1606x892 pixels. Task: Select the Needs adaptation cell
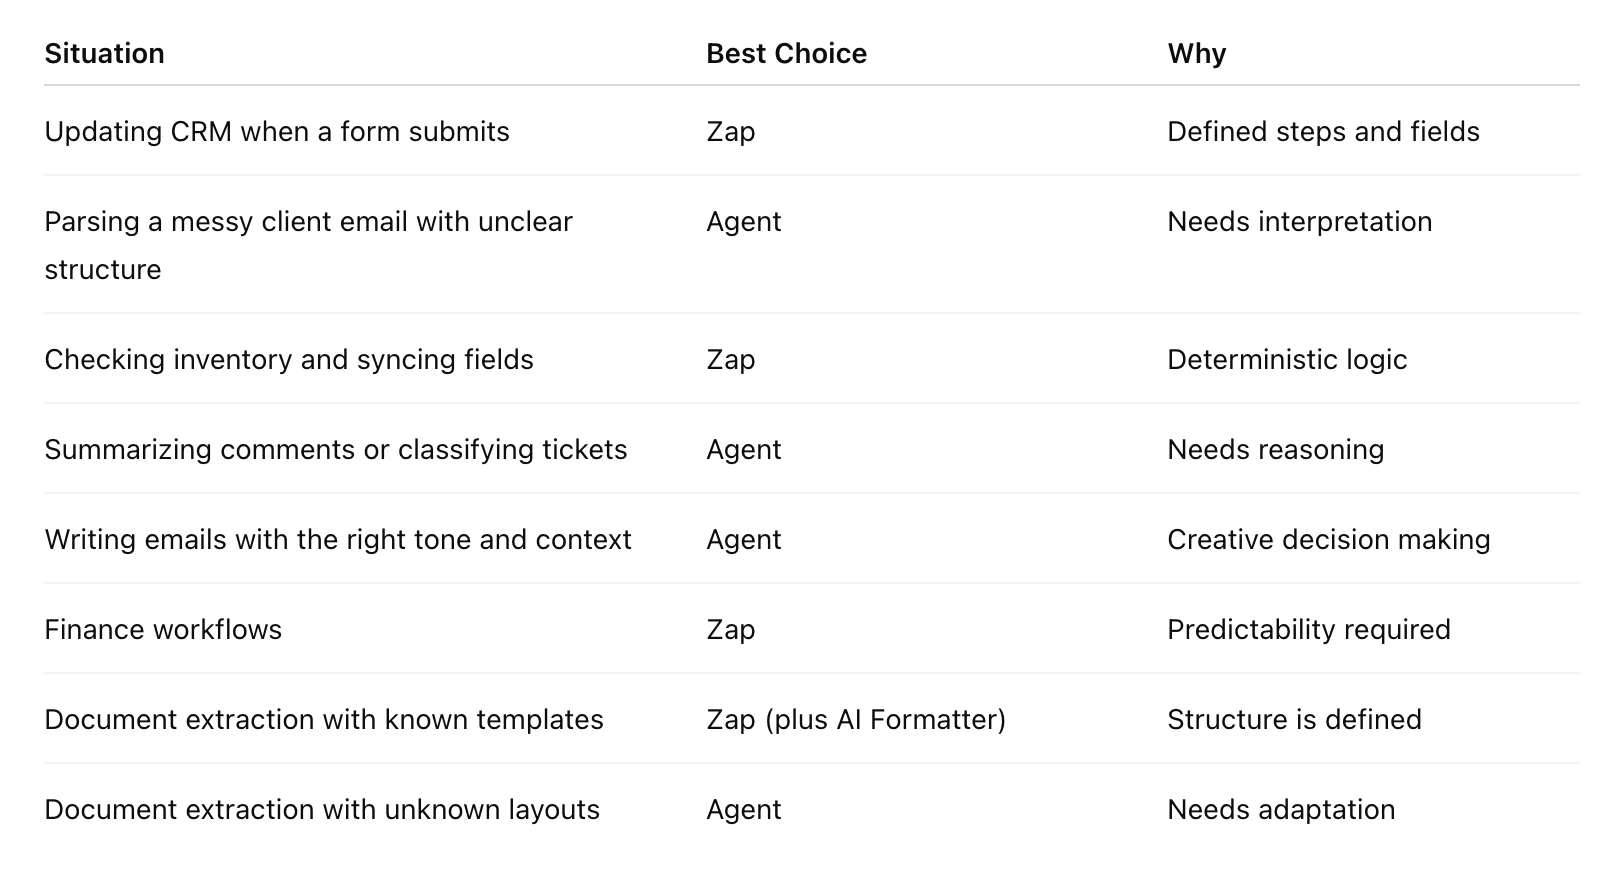(x=1281, y=809)
